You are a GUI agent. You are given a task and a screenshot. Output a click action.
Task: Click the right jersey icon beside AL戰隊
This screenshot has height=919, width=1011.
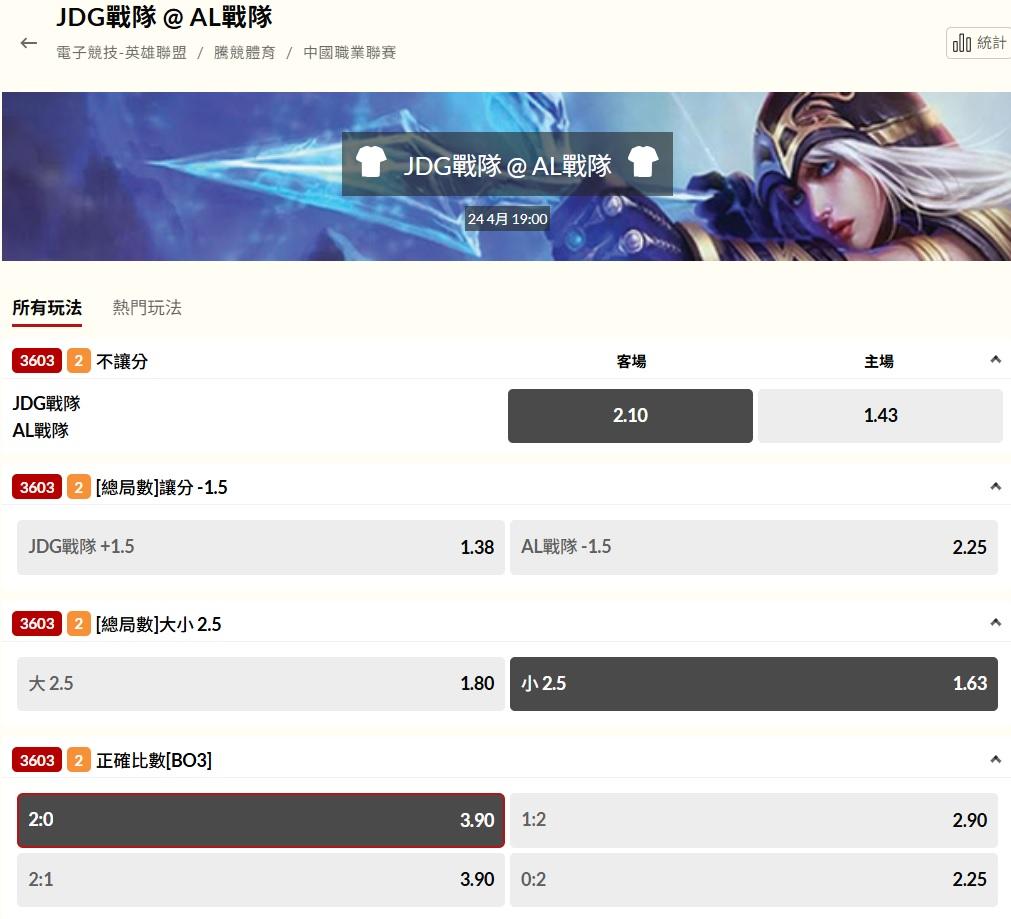[643, 161]
